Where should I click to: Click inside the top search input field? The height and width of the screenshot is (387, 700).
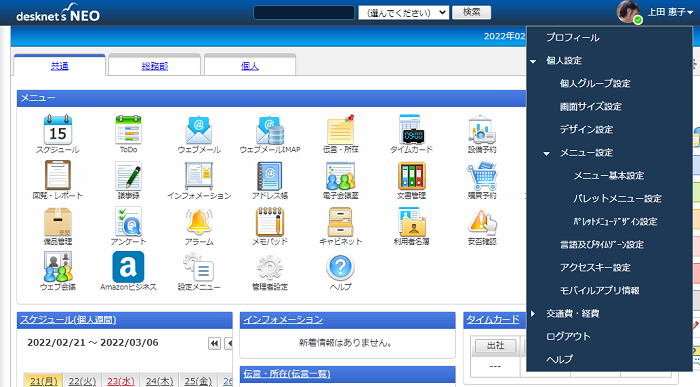coord(304,12)
